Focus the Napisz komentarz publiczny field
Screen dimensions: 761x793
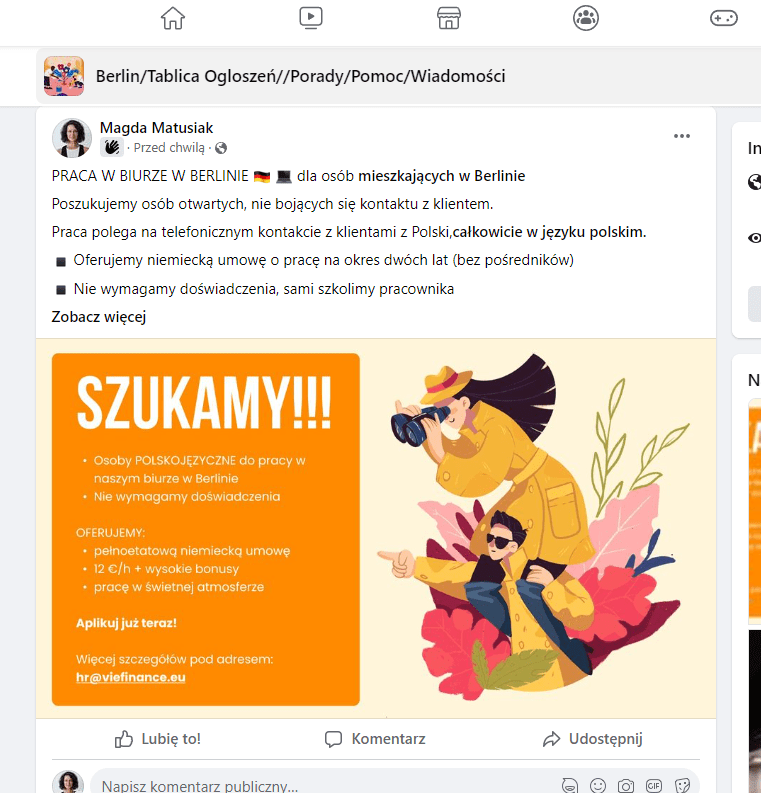(324, 785)
